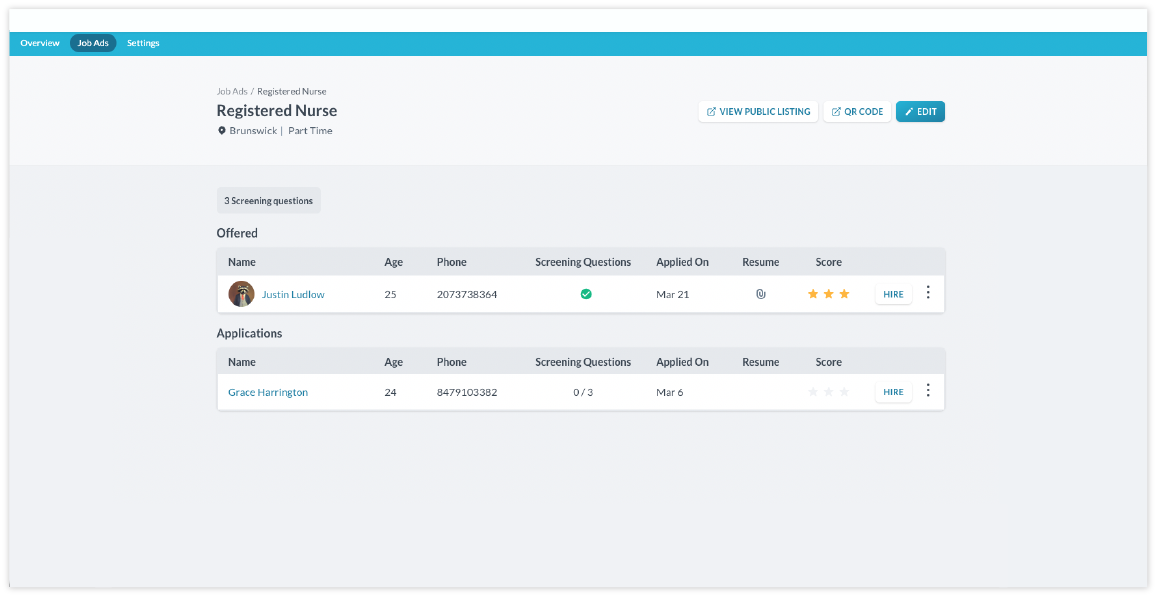Open the Settings tab
Screen dimensions: 1157x597
tap(143, 43)
